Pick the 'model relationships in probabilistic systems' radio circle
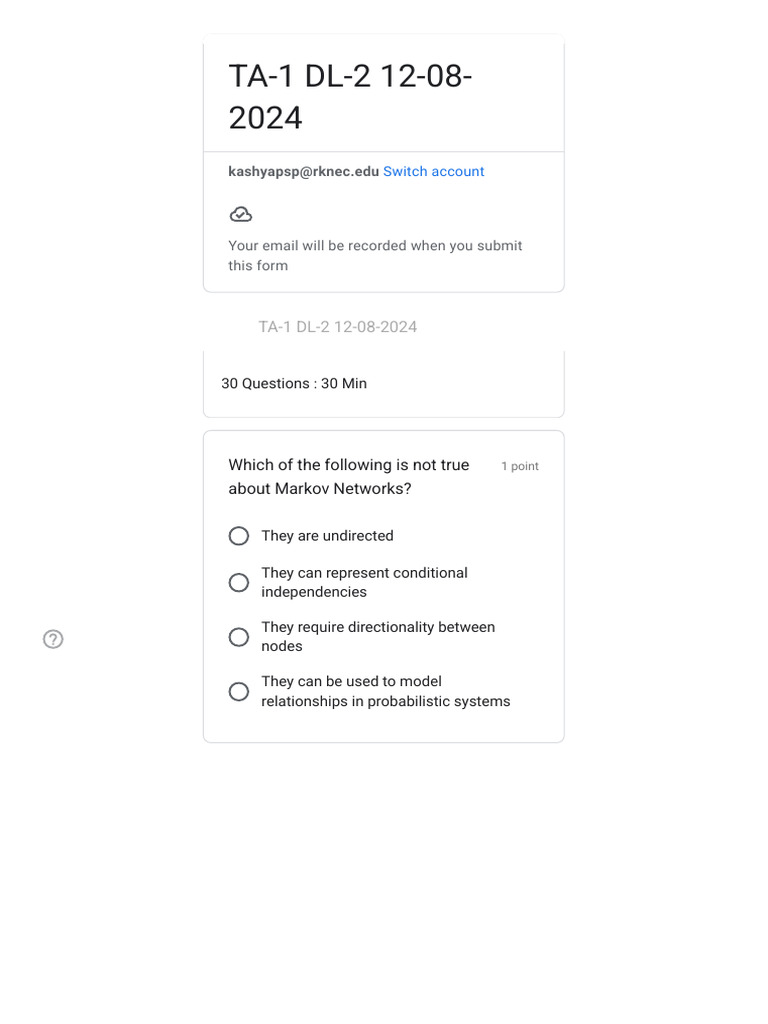This screenshot has height=1024, width=768. click(x=239, y=692)
